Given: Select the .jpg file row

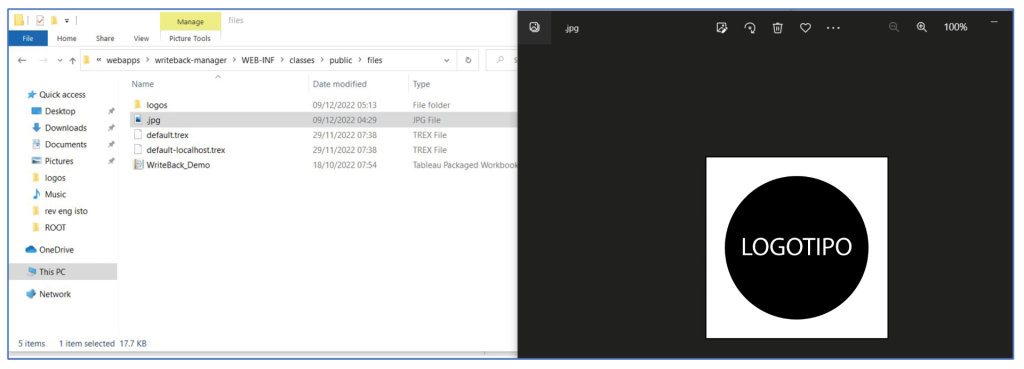Looking at the screenshot, I should [323, 120].
